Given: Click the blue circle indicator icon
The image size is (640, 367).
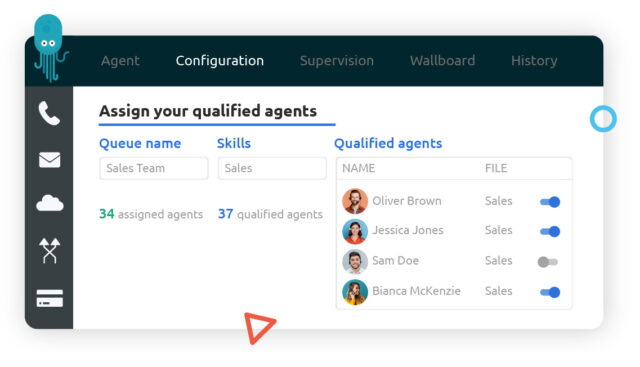Looking at the screenshot, I should (x=603, y=119).
